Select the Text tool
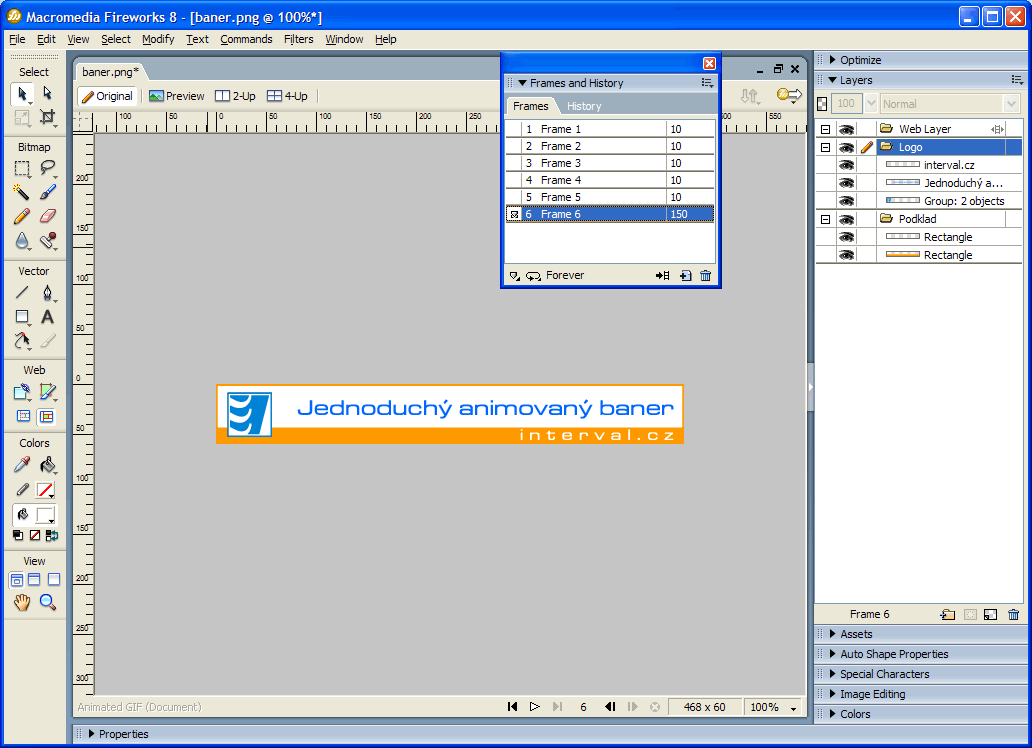Image resolution: width=1032 pixels, height=748 pixels. coord(47,317)
